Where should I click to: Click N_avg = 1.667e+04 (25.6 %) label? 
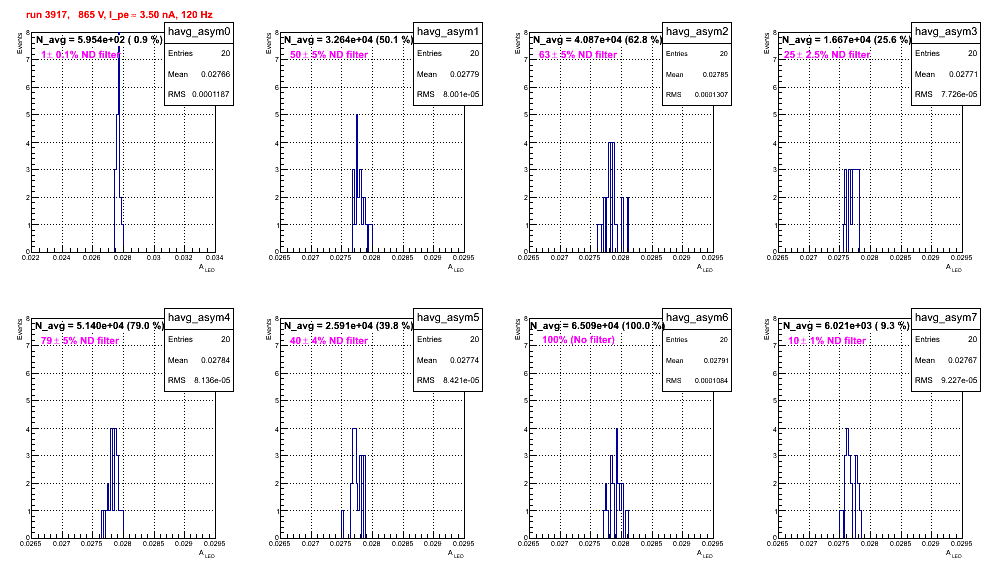pos(846,40)
